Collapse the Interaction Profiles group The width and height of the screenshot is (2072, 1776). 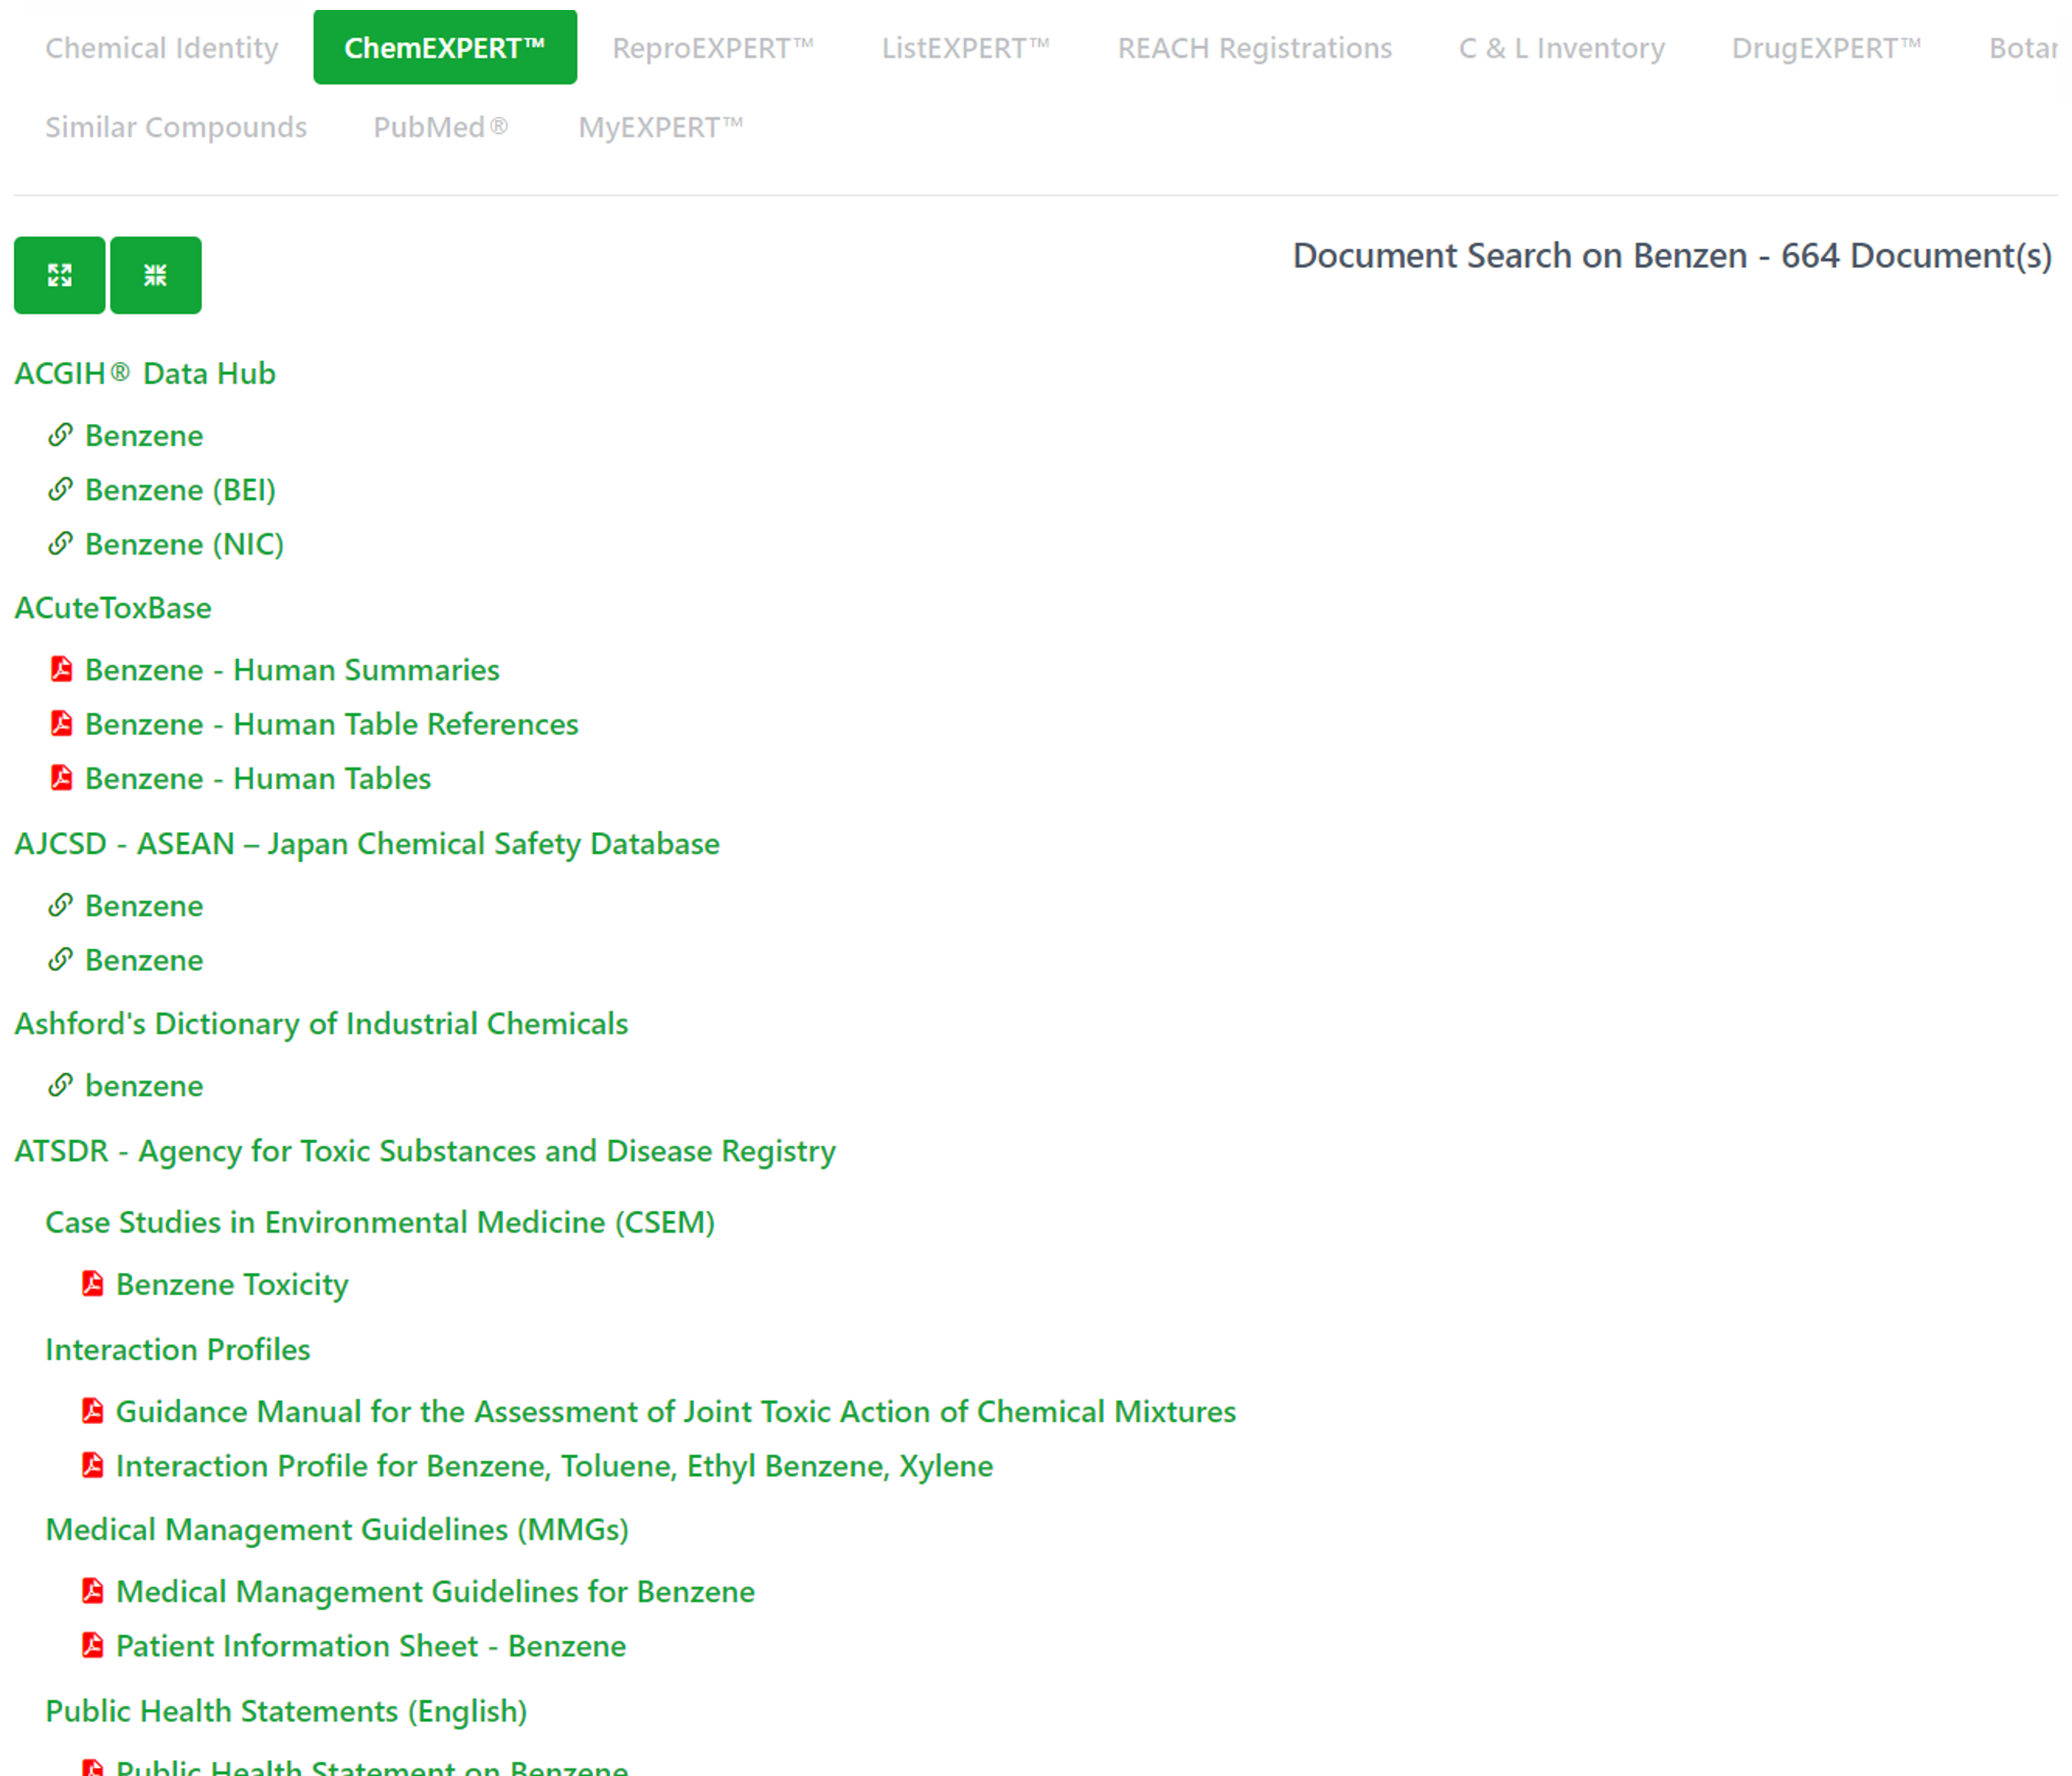pyautogui.click(x=178, y=1349)
